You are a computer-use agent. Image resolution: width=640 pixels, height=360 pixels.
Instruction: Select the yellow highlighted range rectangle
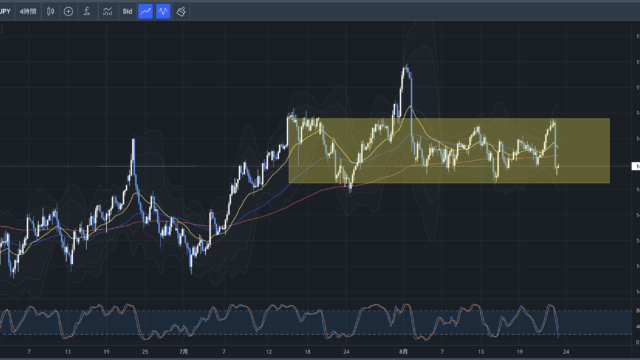tap(449, 151)
